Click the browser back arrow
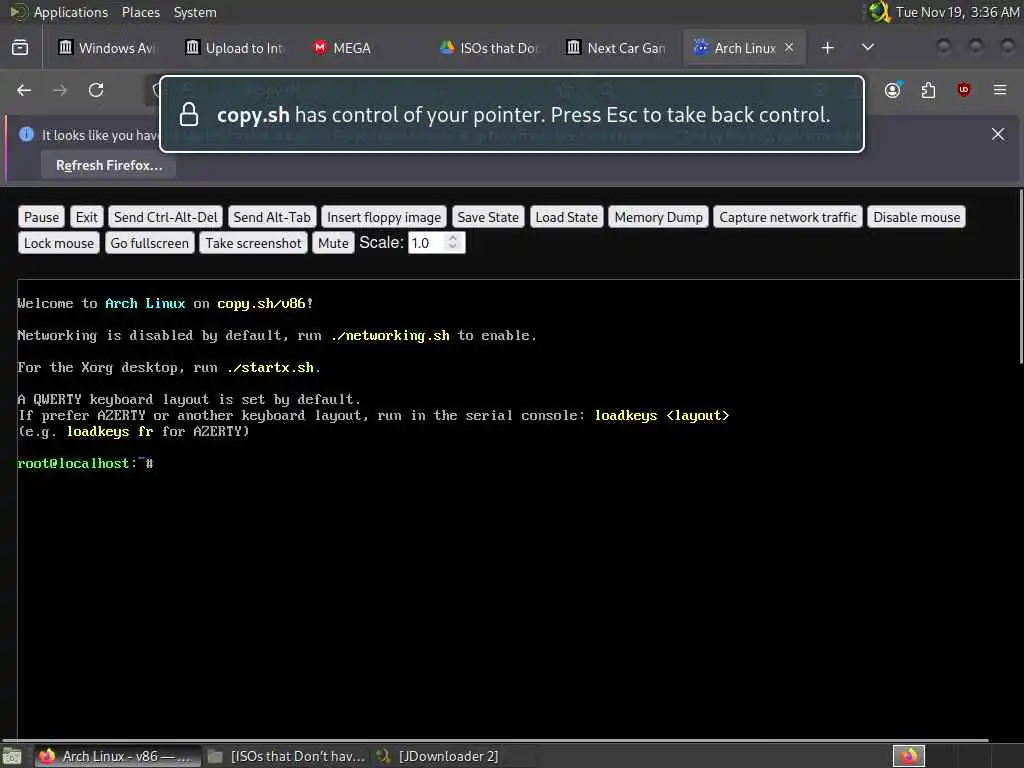 24,90
